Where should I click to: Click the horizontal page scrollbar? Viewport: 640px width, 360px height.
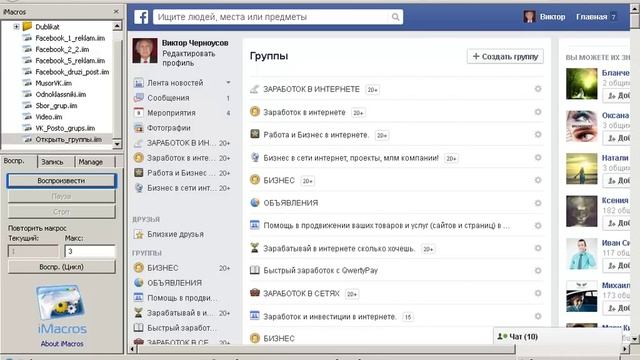tap(327, 349)
